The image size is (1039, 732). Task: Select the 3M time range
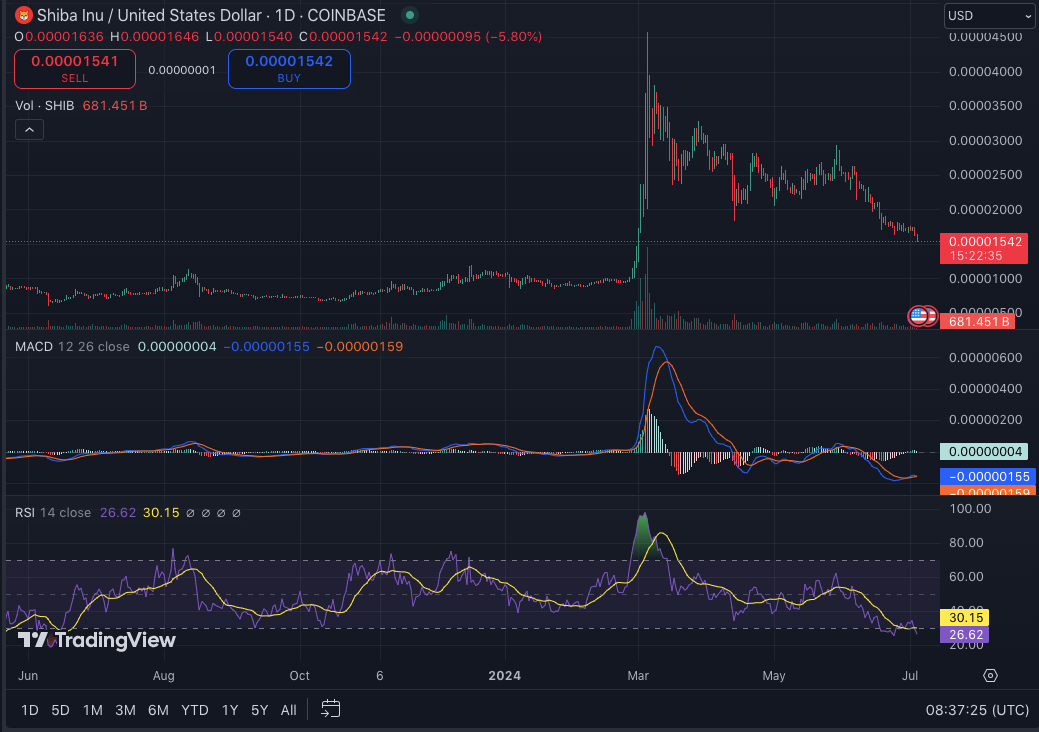(125, 710)
